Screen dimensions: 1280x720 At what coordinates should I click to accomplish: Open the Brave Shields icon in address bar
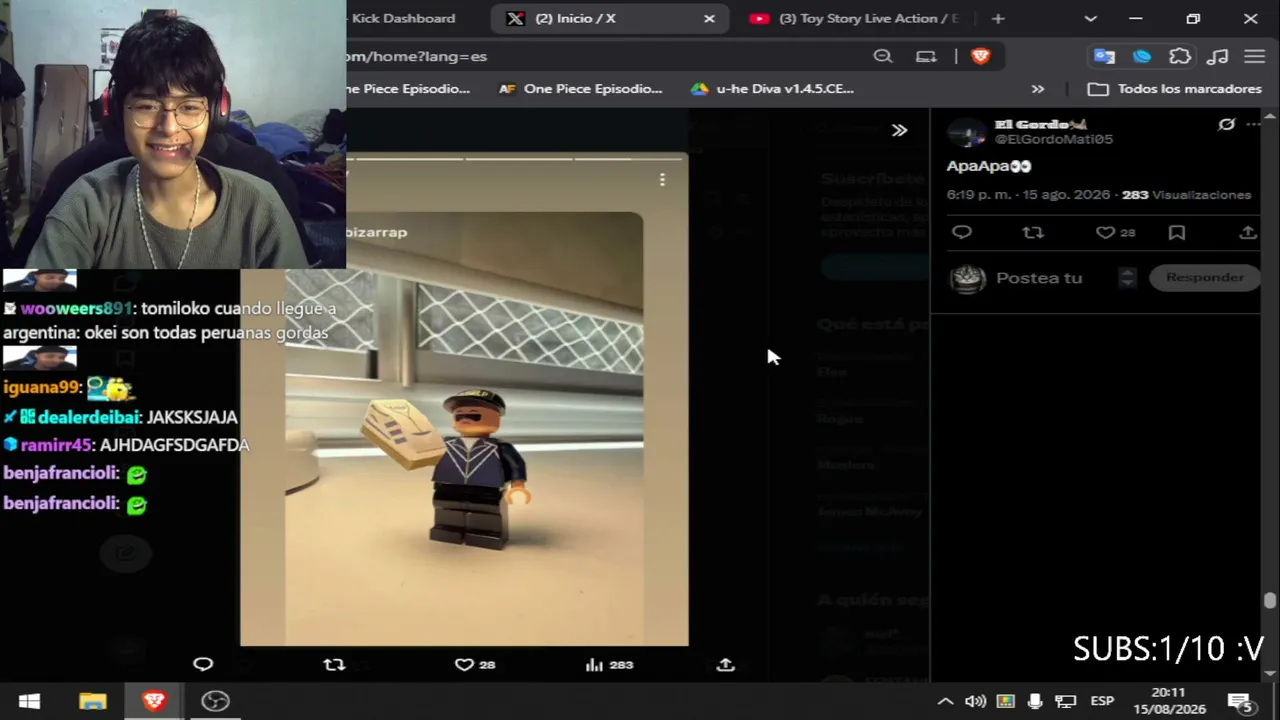980,56
